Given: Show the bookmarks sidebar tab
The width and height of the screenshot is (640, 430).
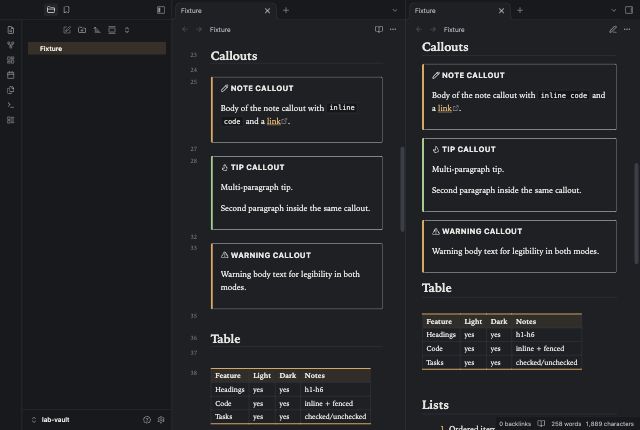Looking at the screenshot, I should (67, 10).
